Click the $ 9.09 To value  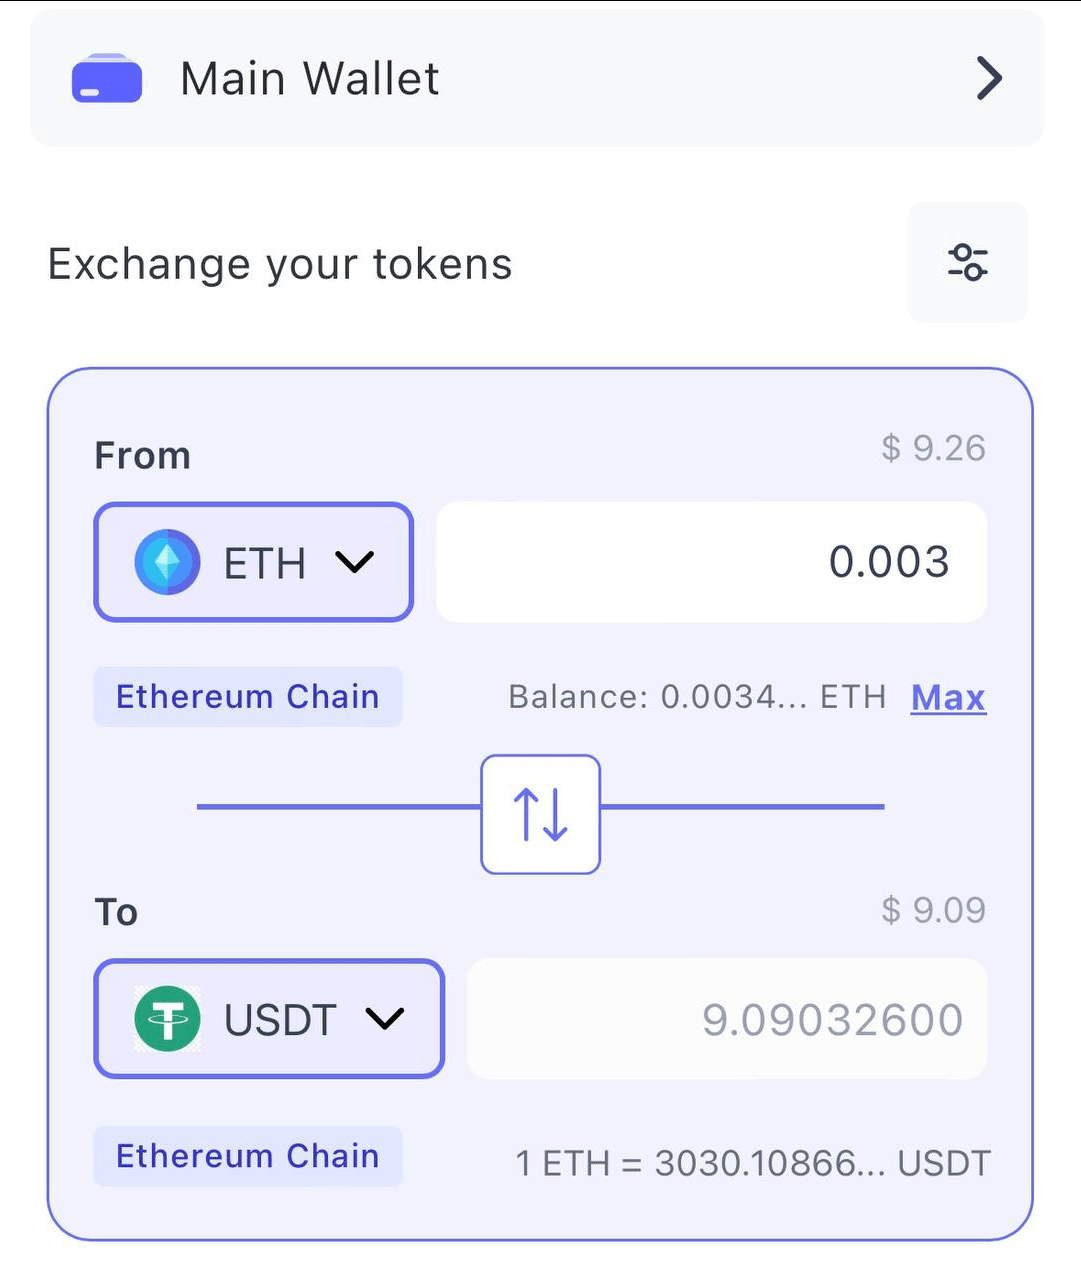(x=933, y=910)
